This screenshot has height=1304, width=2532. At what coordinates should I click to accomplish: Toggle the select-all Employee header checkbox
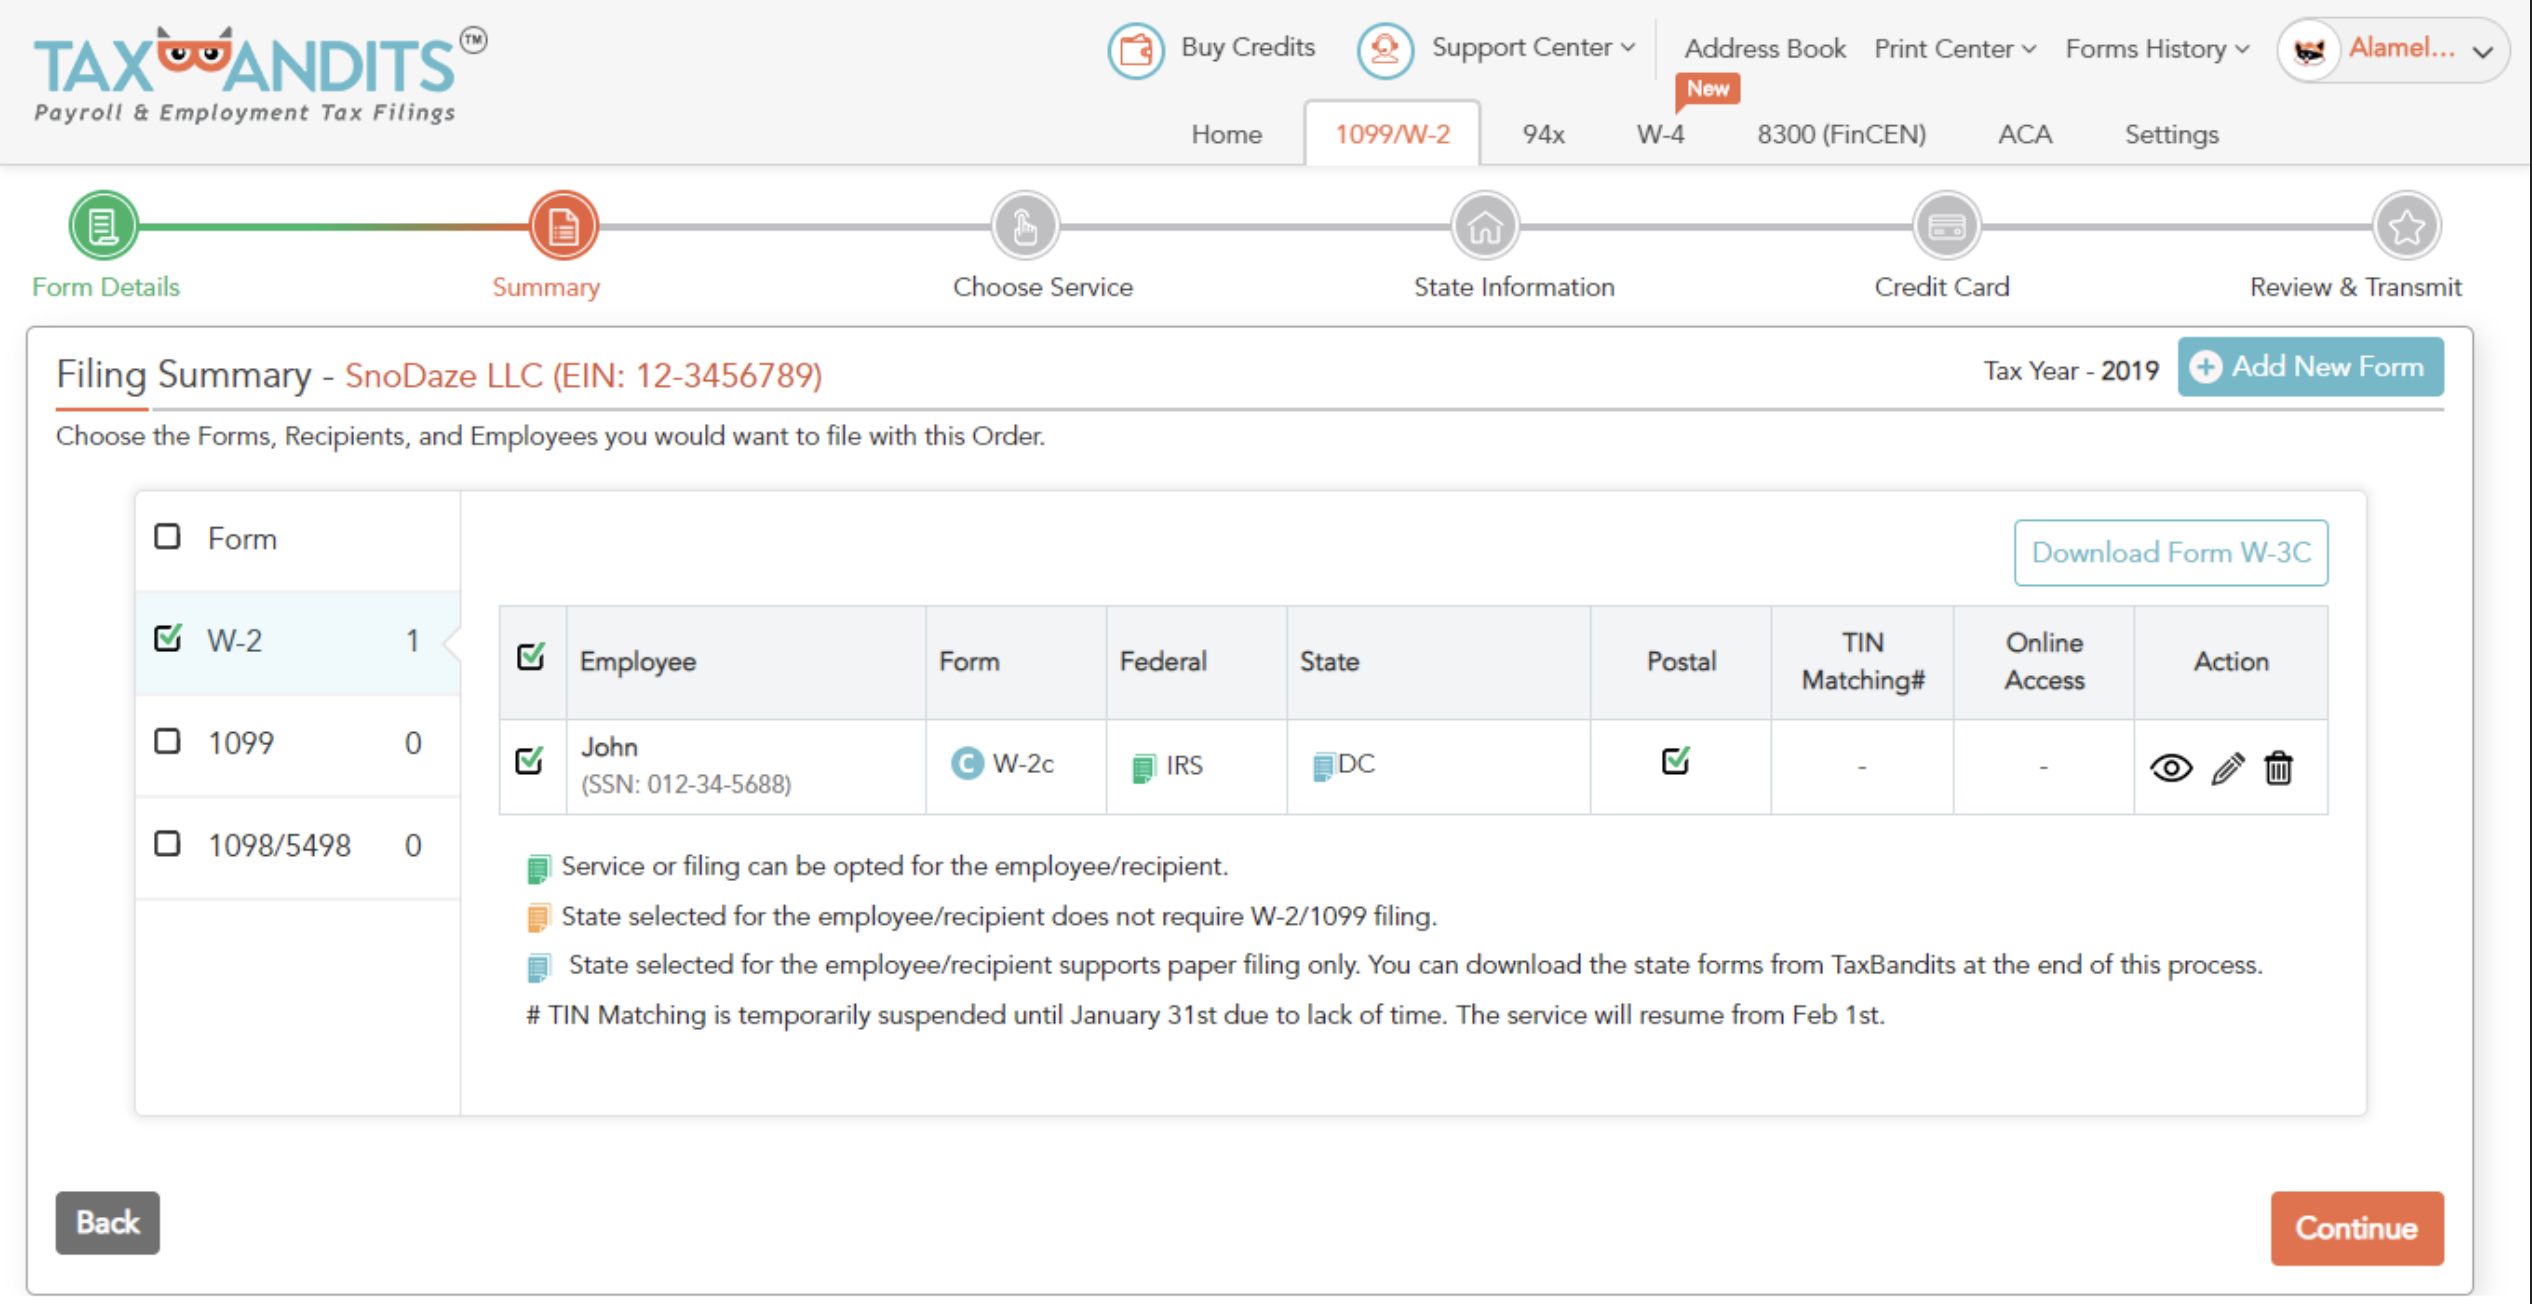[x=531, y=657]
